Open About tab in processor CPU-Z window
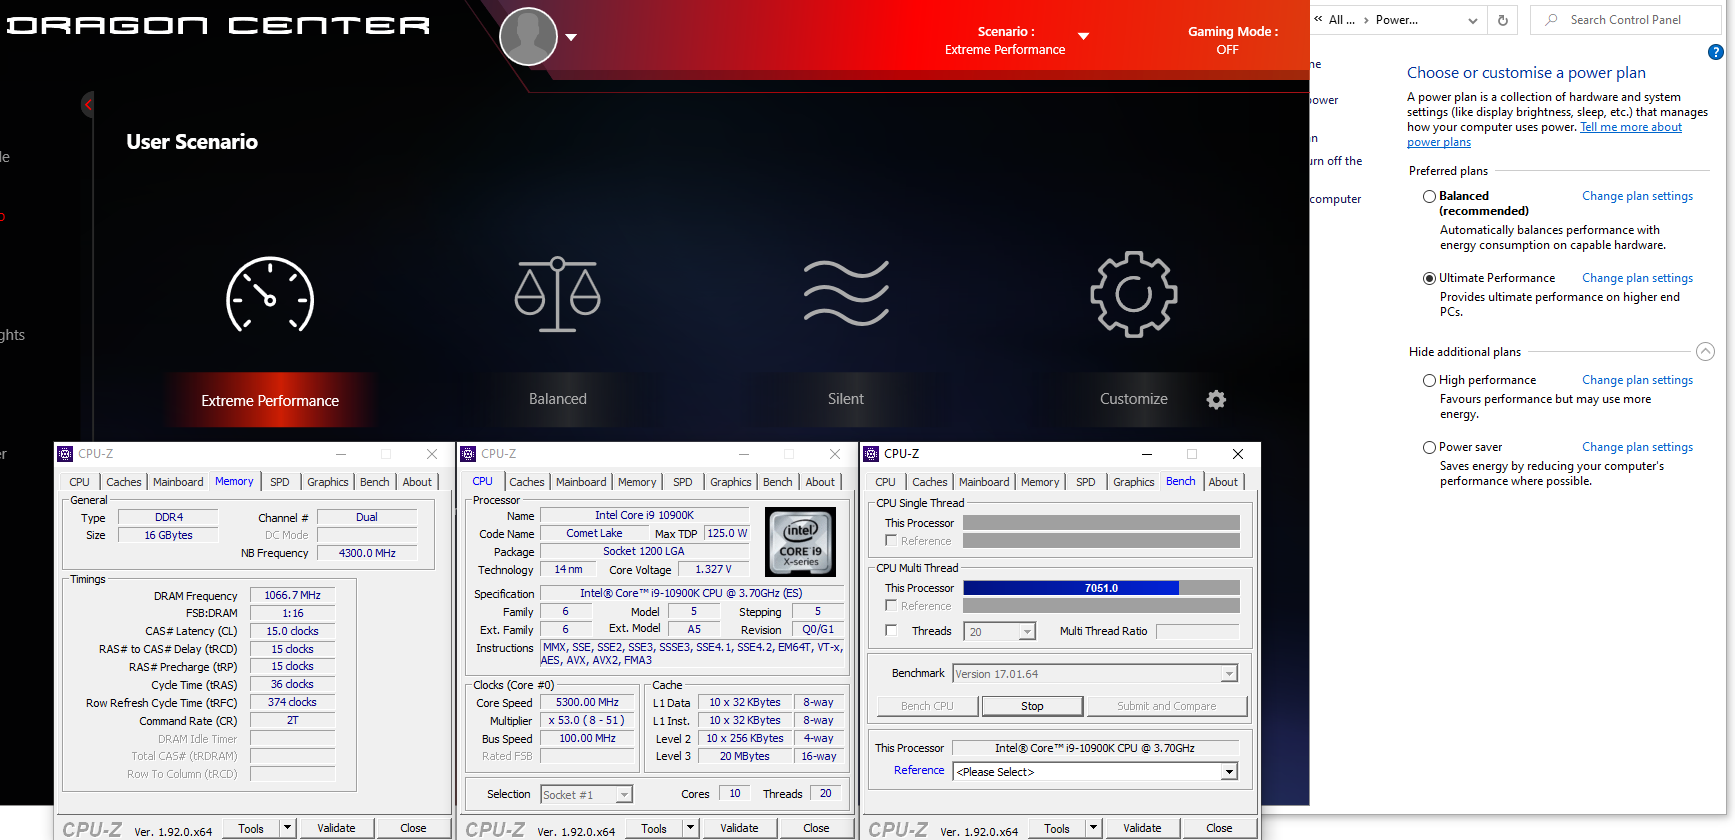 pos(820,482)
